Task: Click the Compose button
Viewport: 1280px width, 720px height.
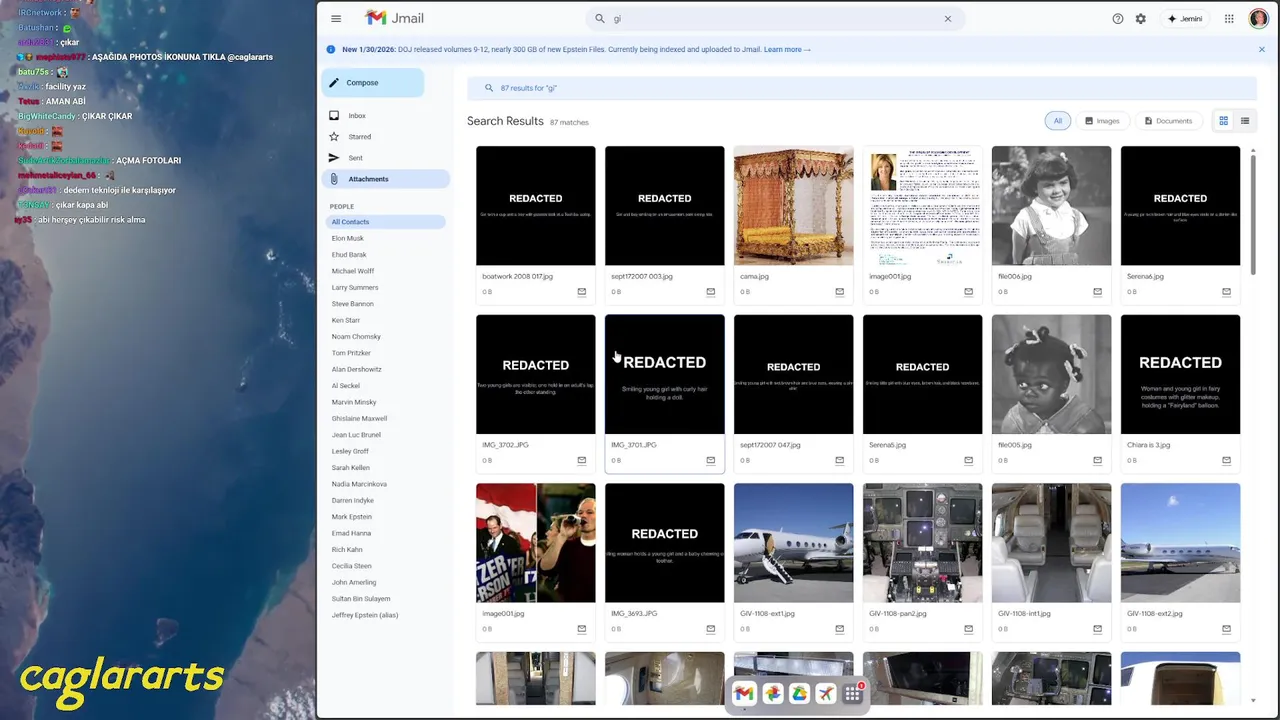Action: click(373, 83)
